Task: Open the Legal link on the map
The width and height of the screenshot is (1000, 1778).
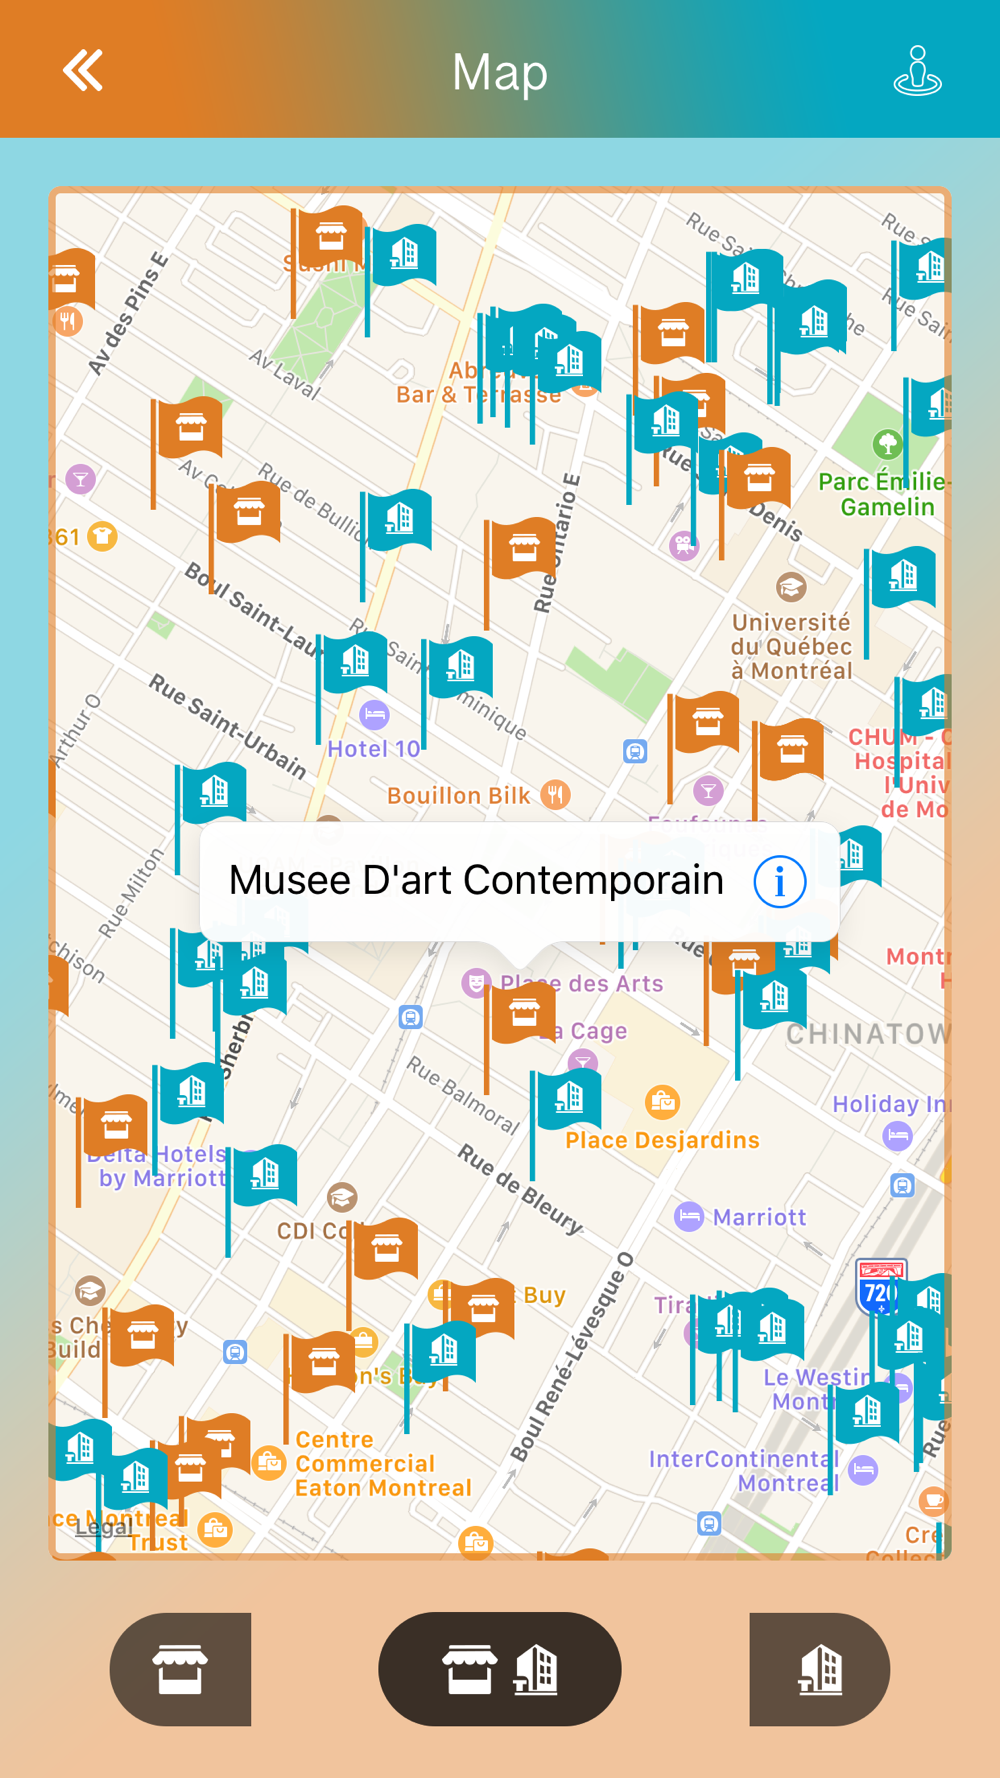Action: (x=104, y=1526)
